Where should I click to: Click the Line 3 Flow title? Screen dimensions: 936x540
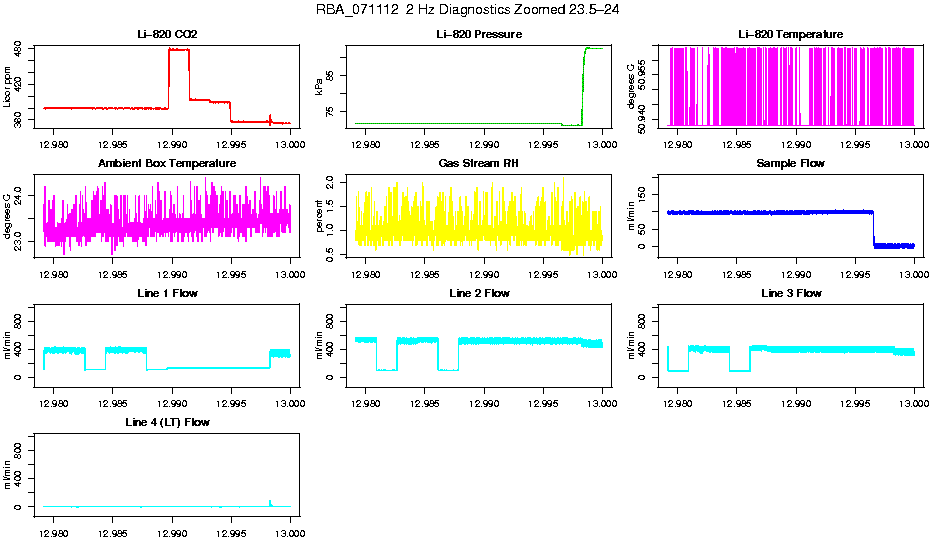coord(792,293)
